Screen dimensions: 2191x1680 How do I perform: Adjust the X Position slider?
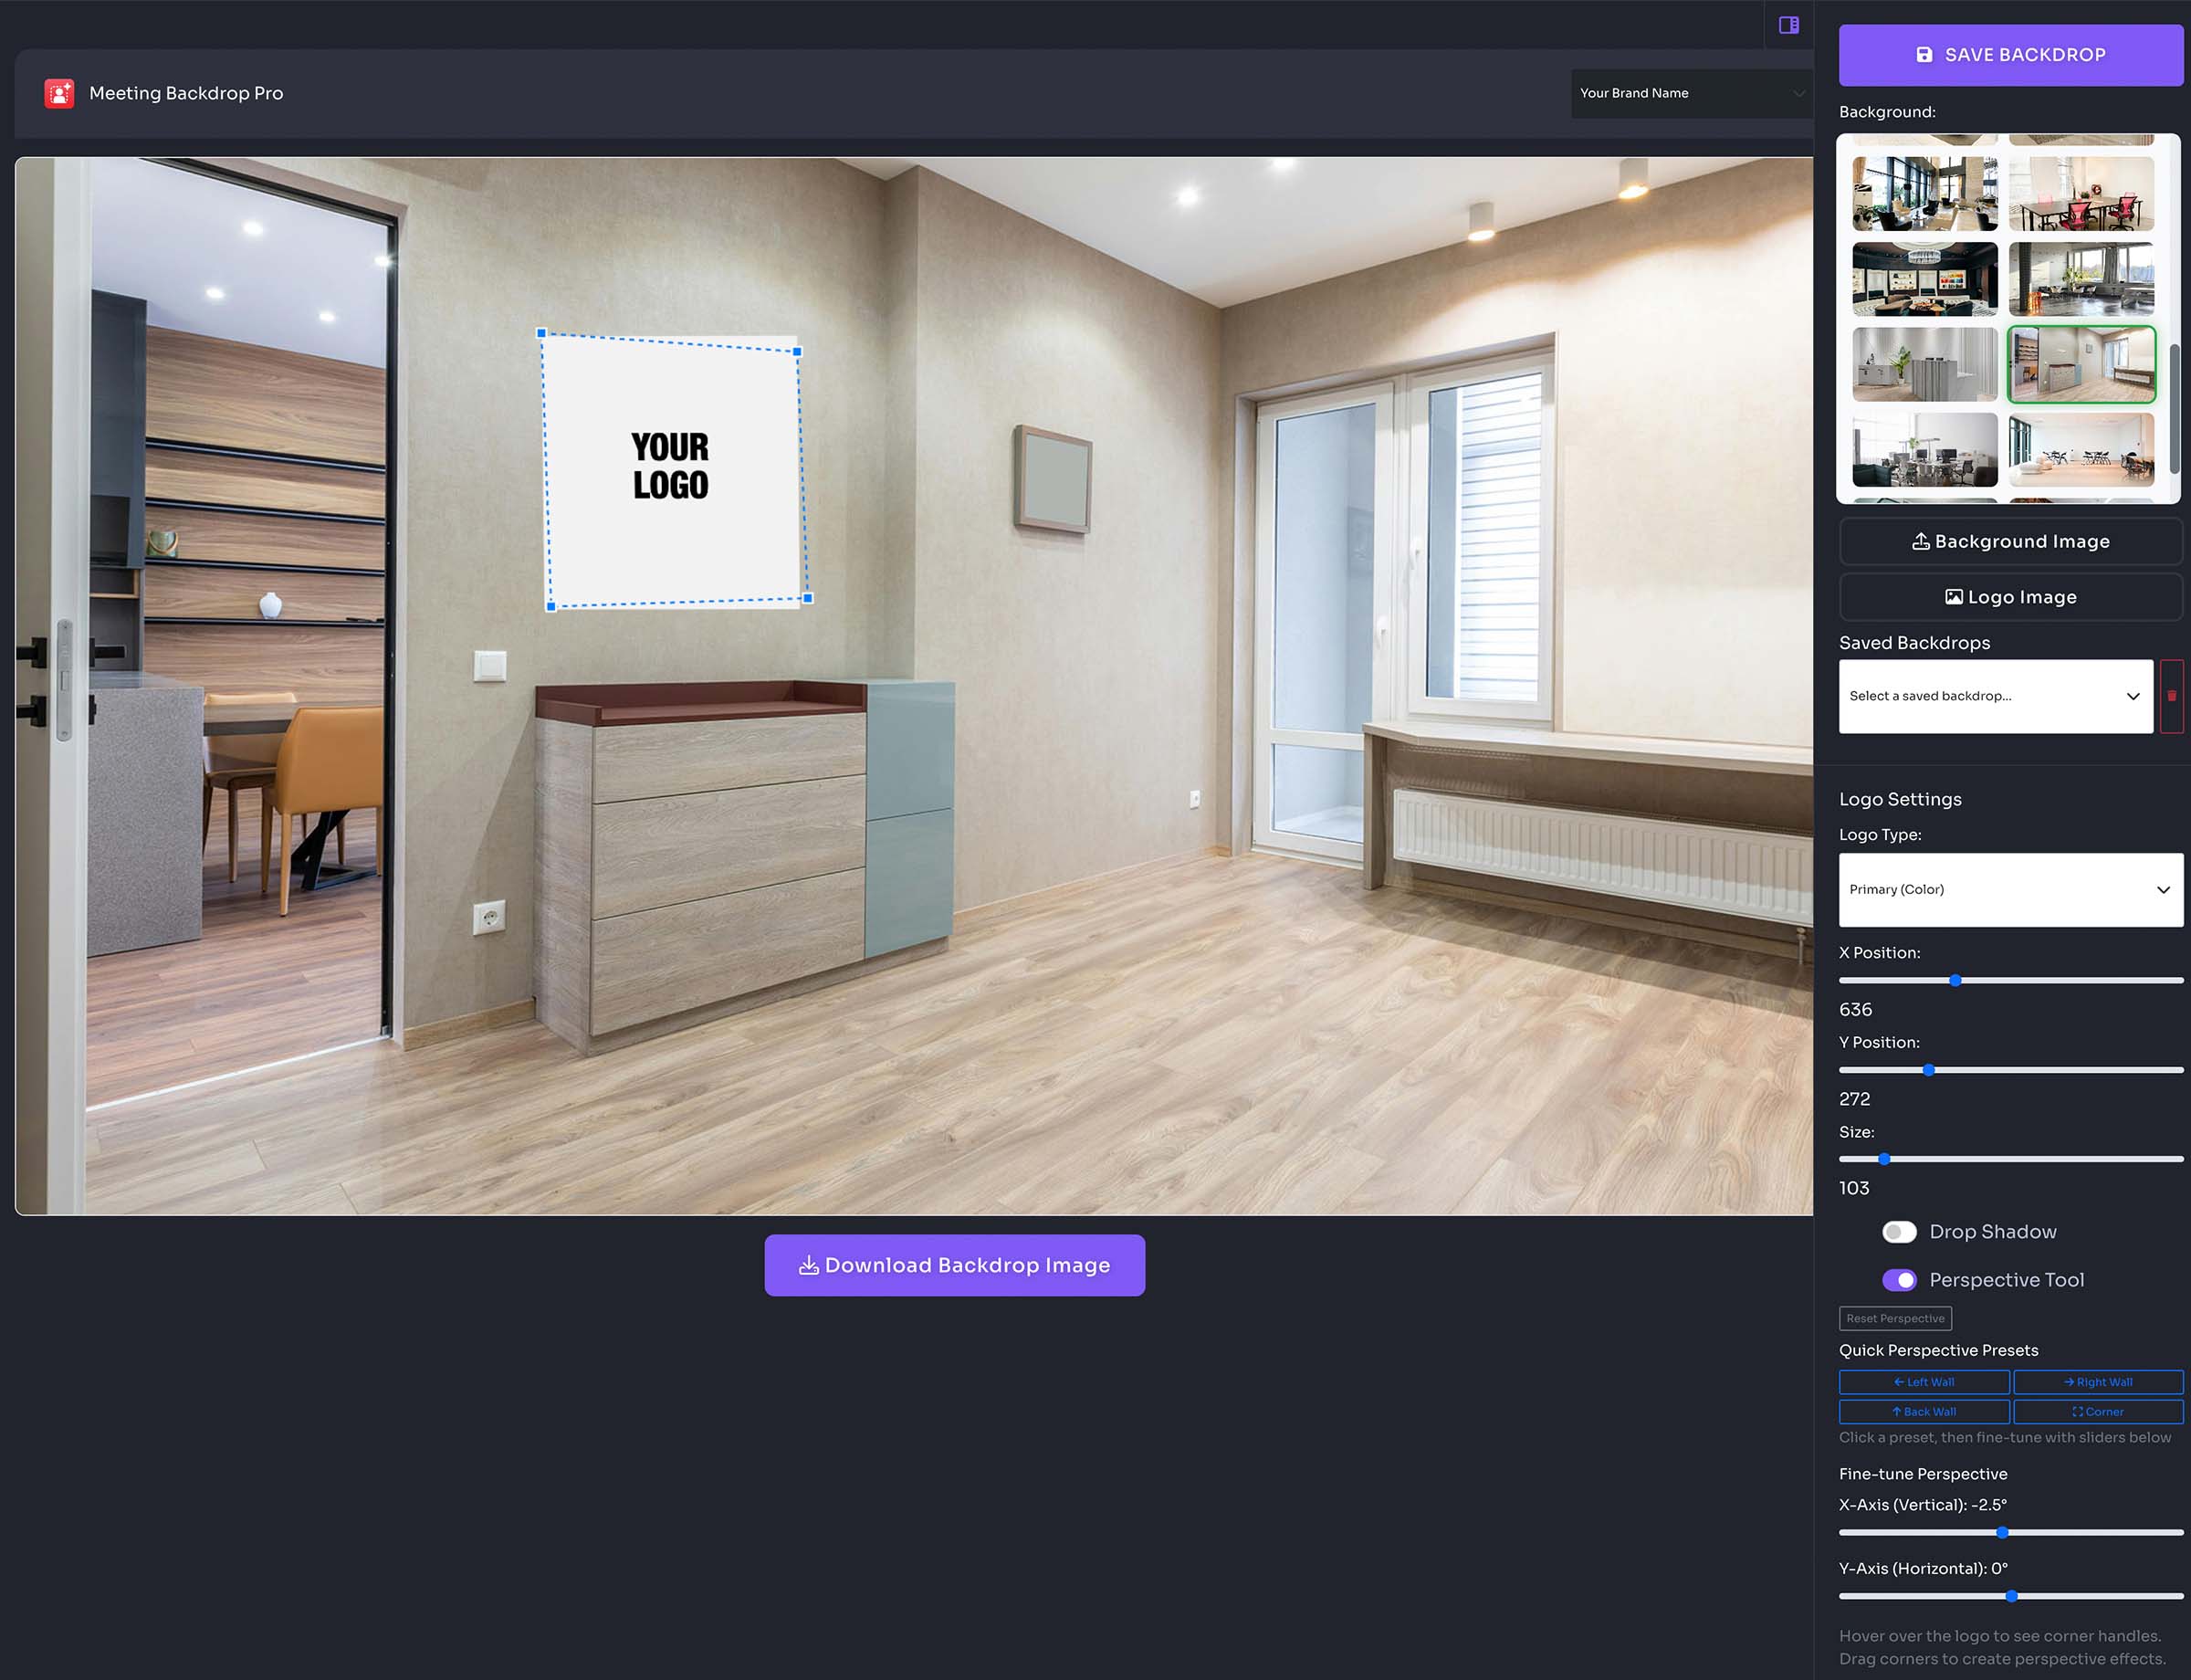click(x=1955, y=980)
